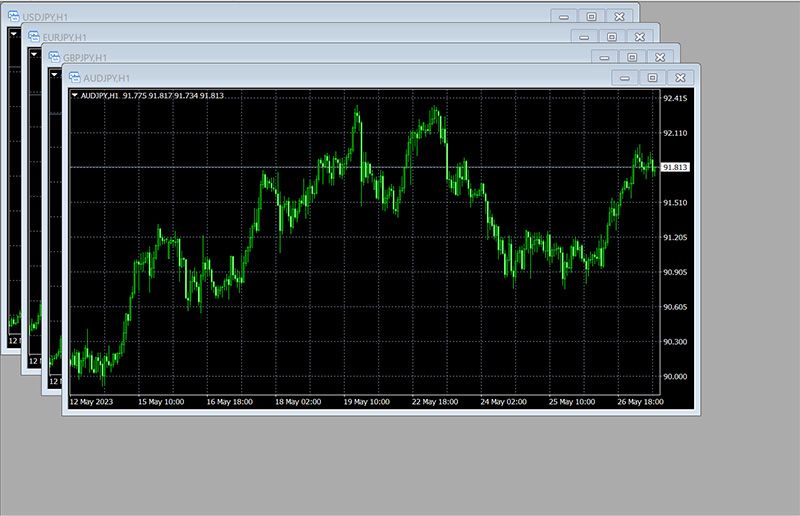
Task: Close the USDJPY,H1 chart window
Action: (620, 16)
